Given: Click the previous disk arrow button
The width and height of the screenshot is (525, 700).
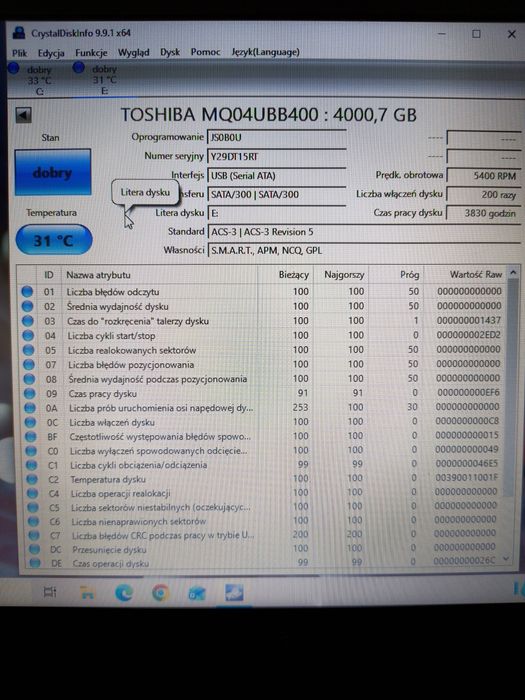Looking at the screenshot, I should point(23,115).
